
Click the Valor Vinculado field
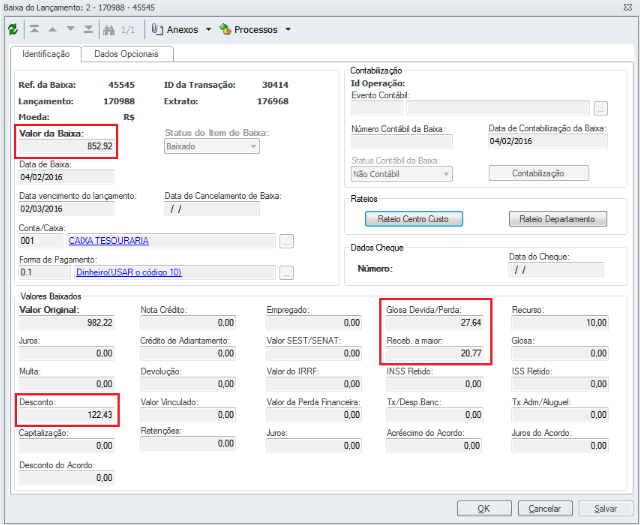point(188,415)
